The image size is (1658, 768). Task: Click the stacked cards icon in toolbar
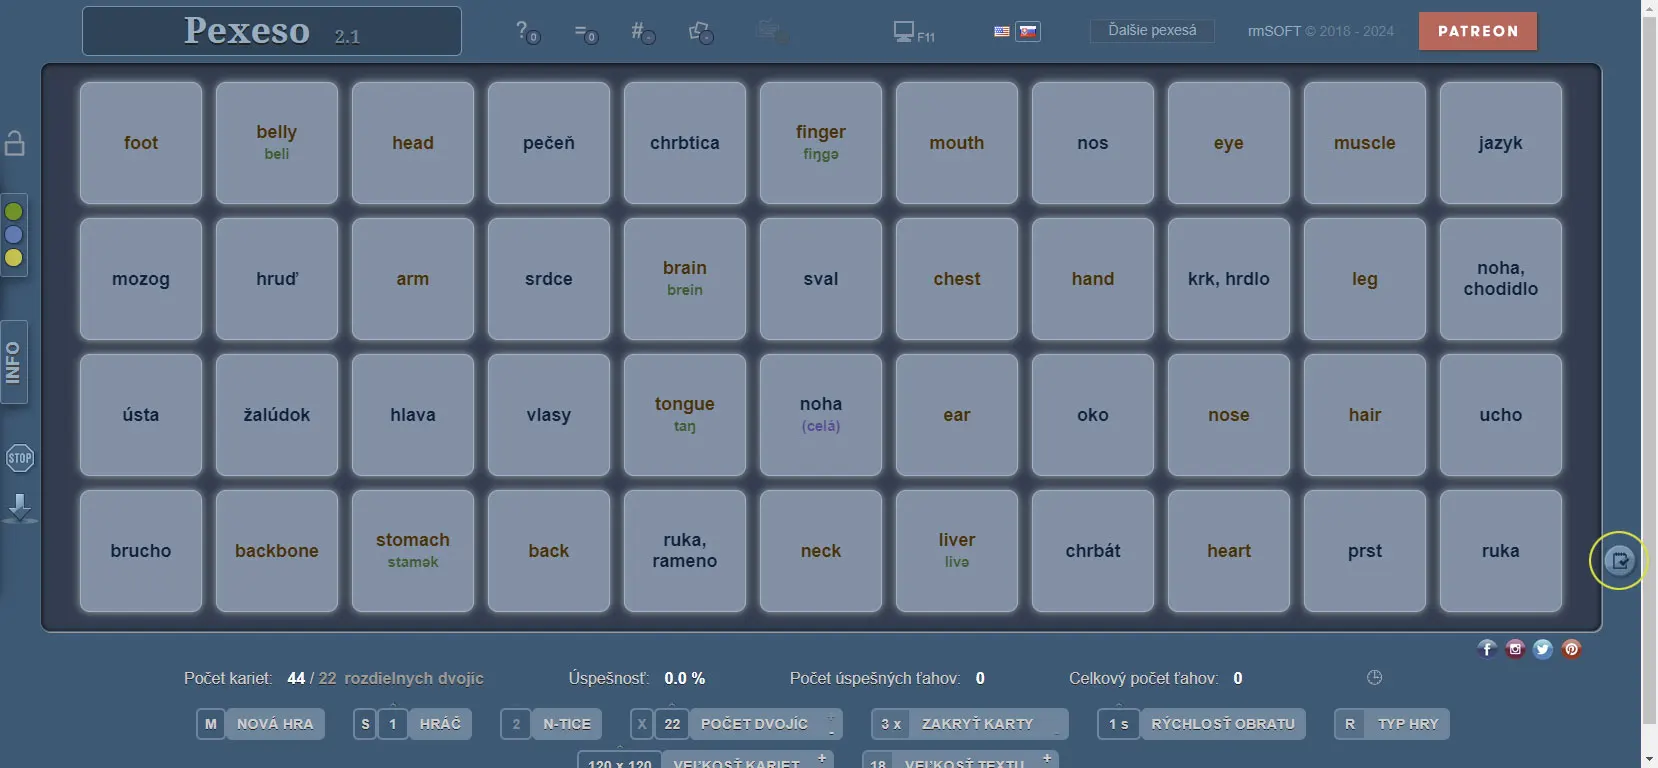click(x=701, y=32)
